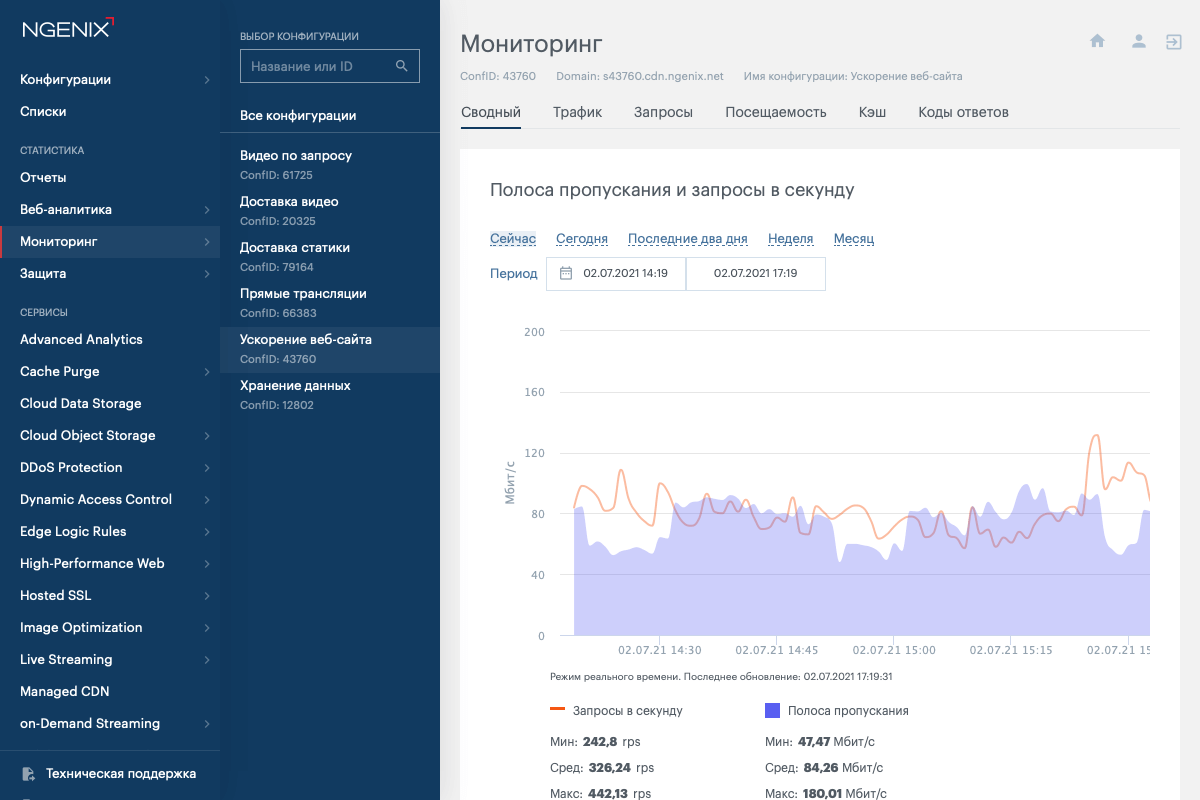Open the Коды ответов tab
The width and height of the screenshot is (1200, 800).
(x=964, y=112)
